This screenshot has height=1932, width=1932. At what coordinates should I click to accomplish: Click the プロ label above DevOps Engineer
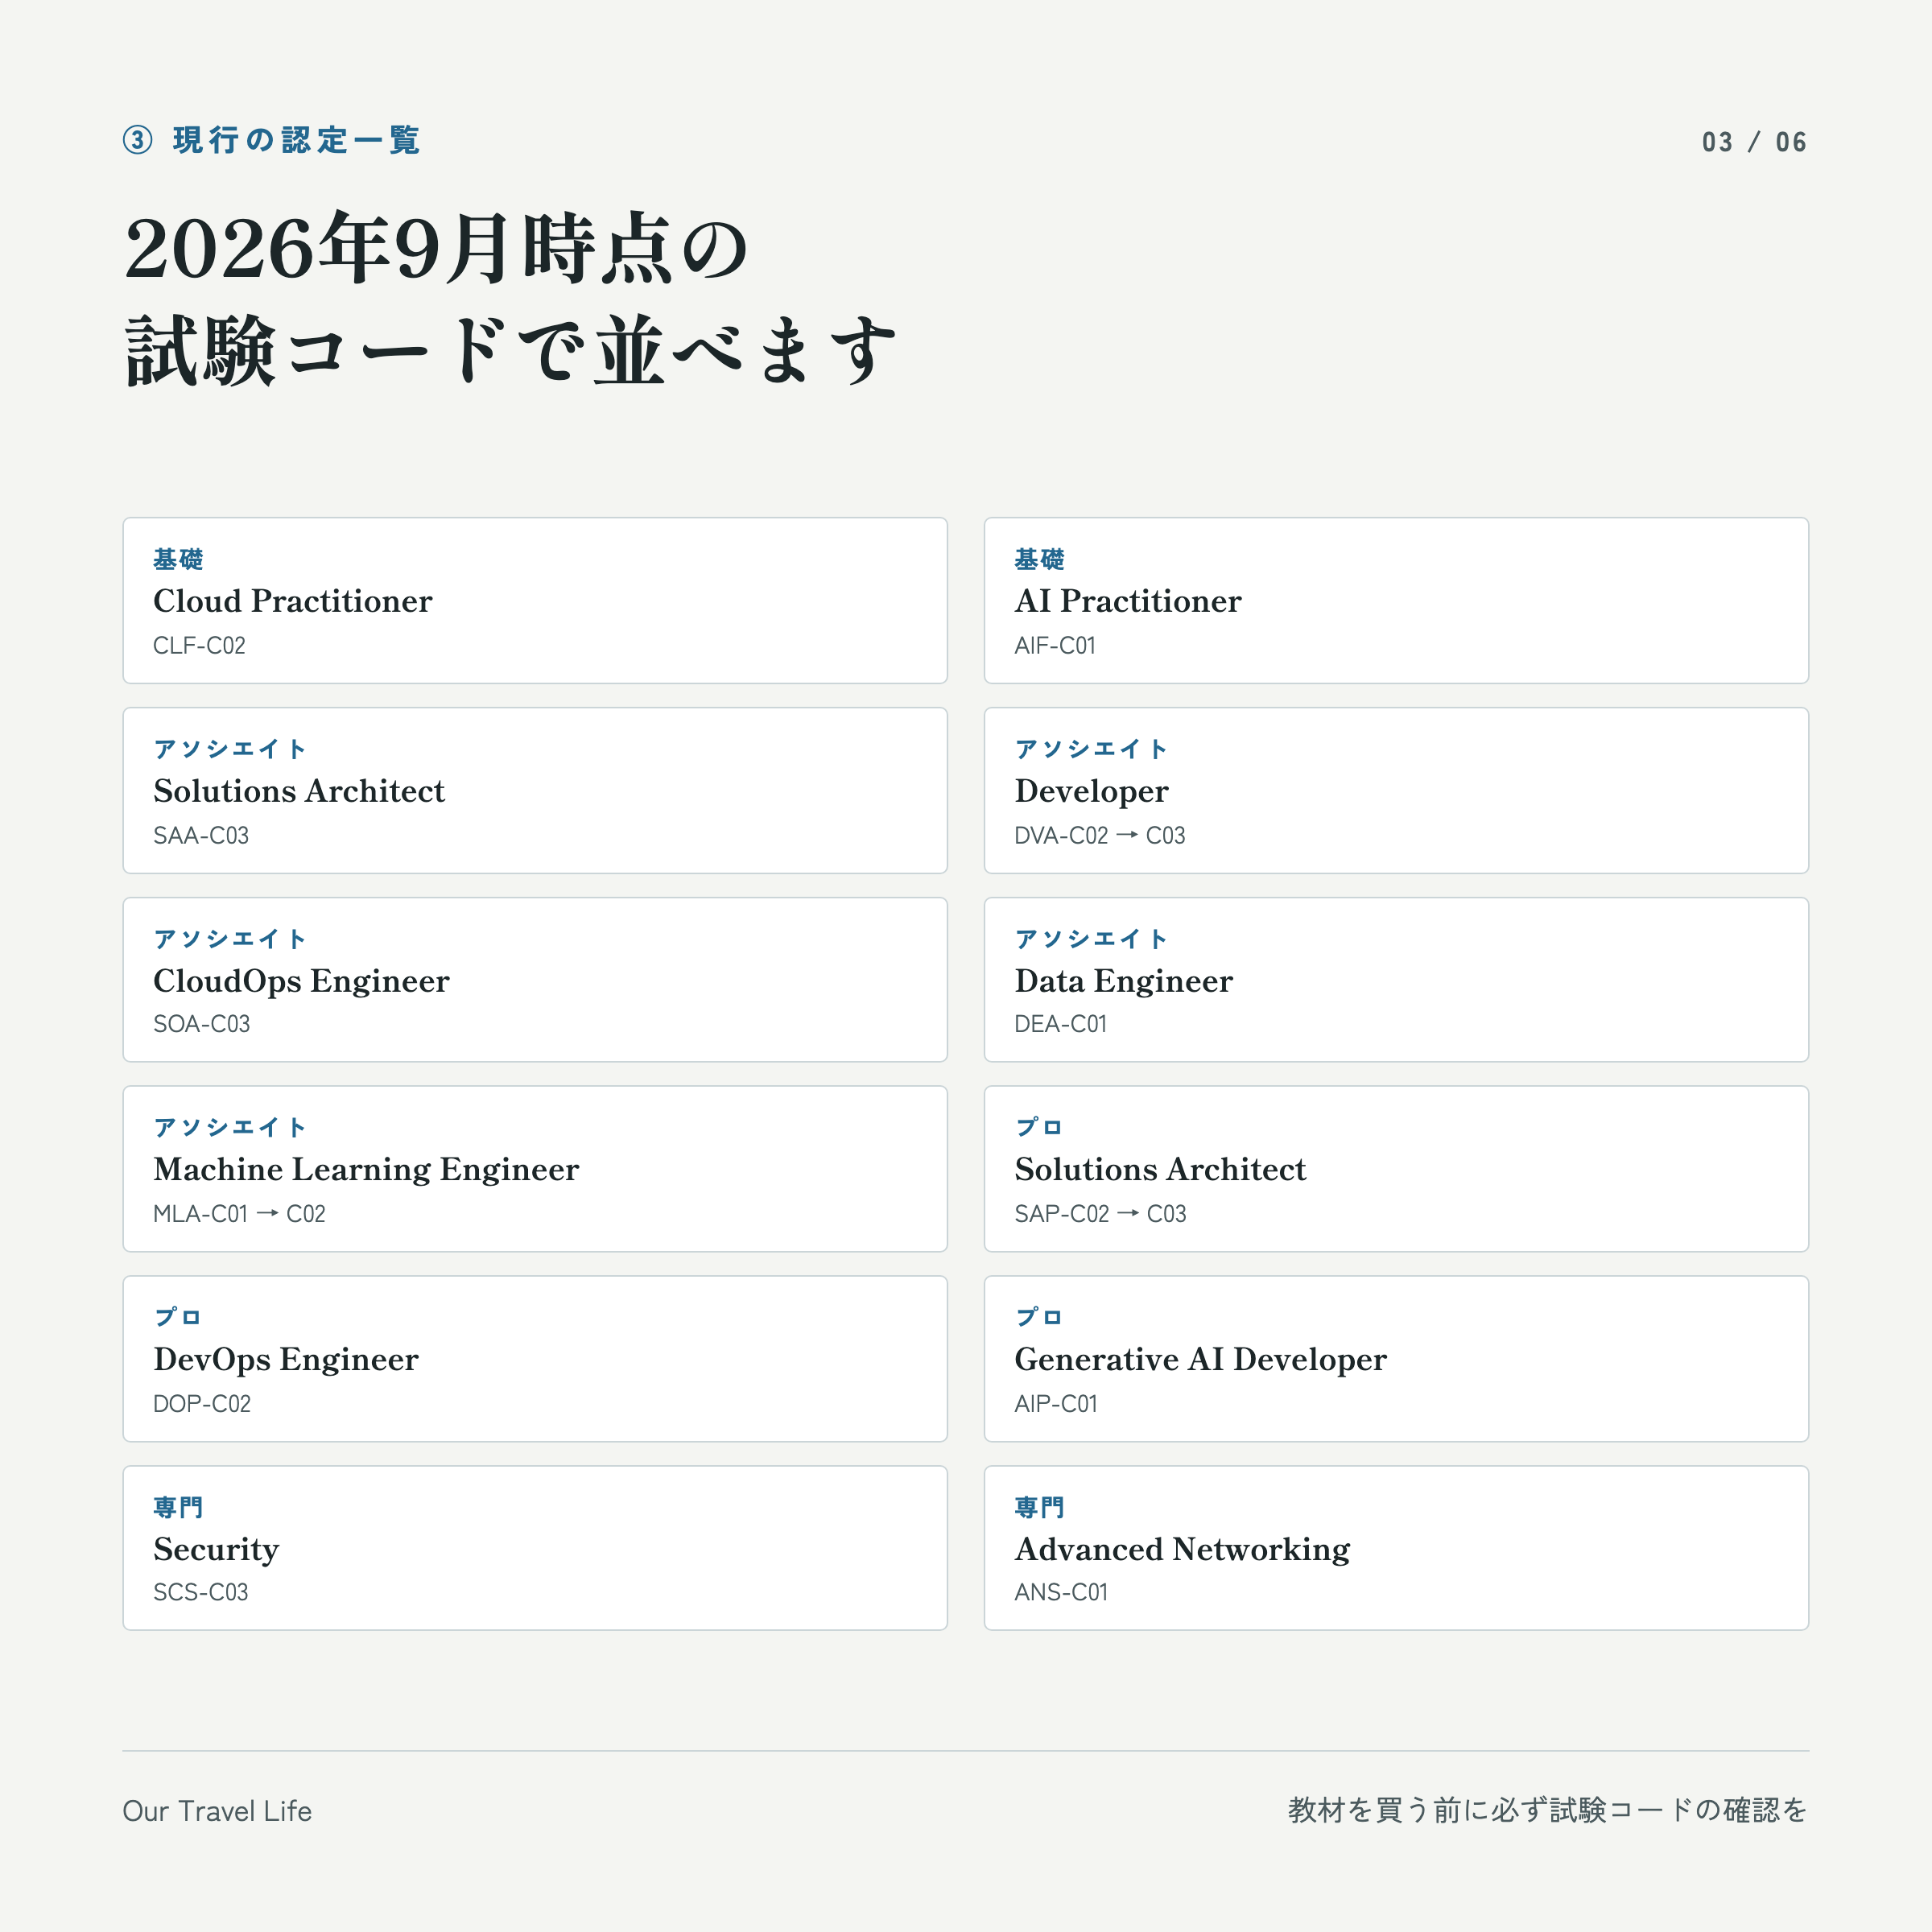[x=178, y=1317]
